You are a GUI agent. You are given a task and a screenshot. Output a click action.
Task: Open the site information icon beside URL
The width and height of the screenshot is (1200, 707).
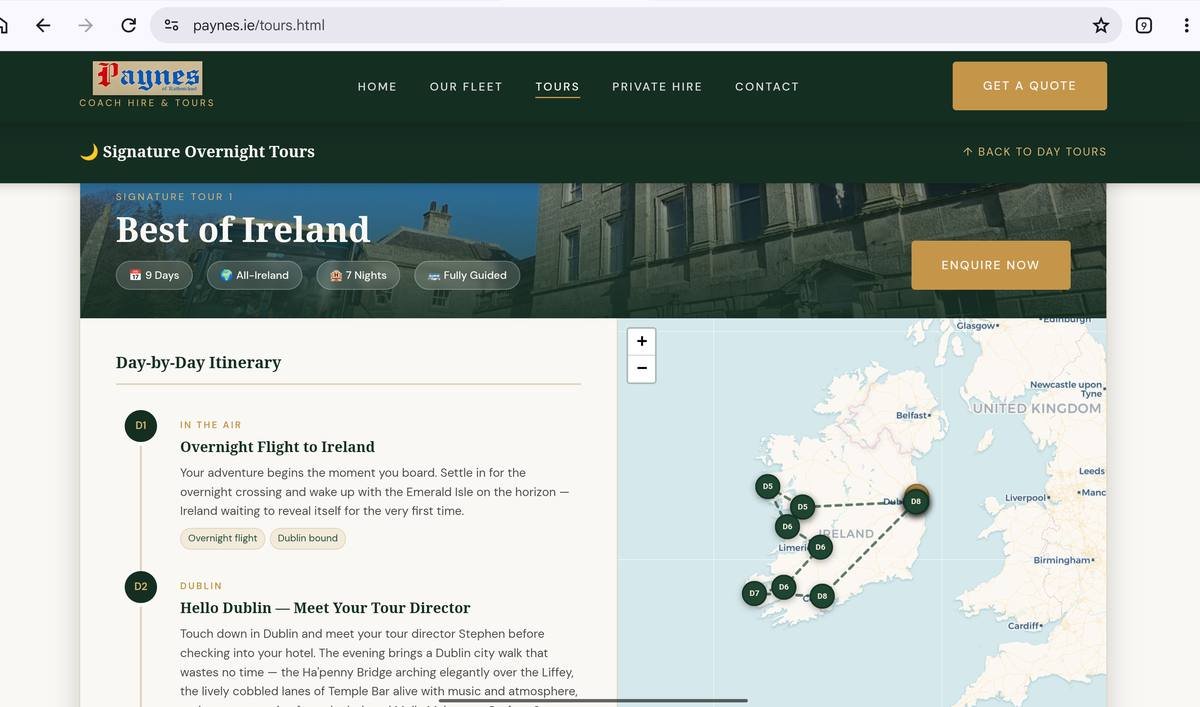pyautogui.click(x=171, y=25)
